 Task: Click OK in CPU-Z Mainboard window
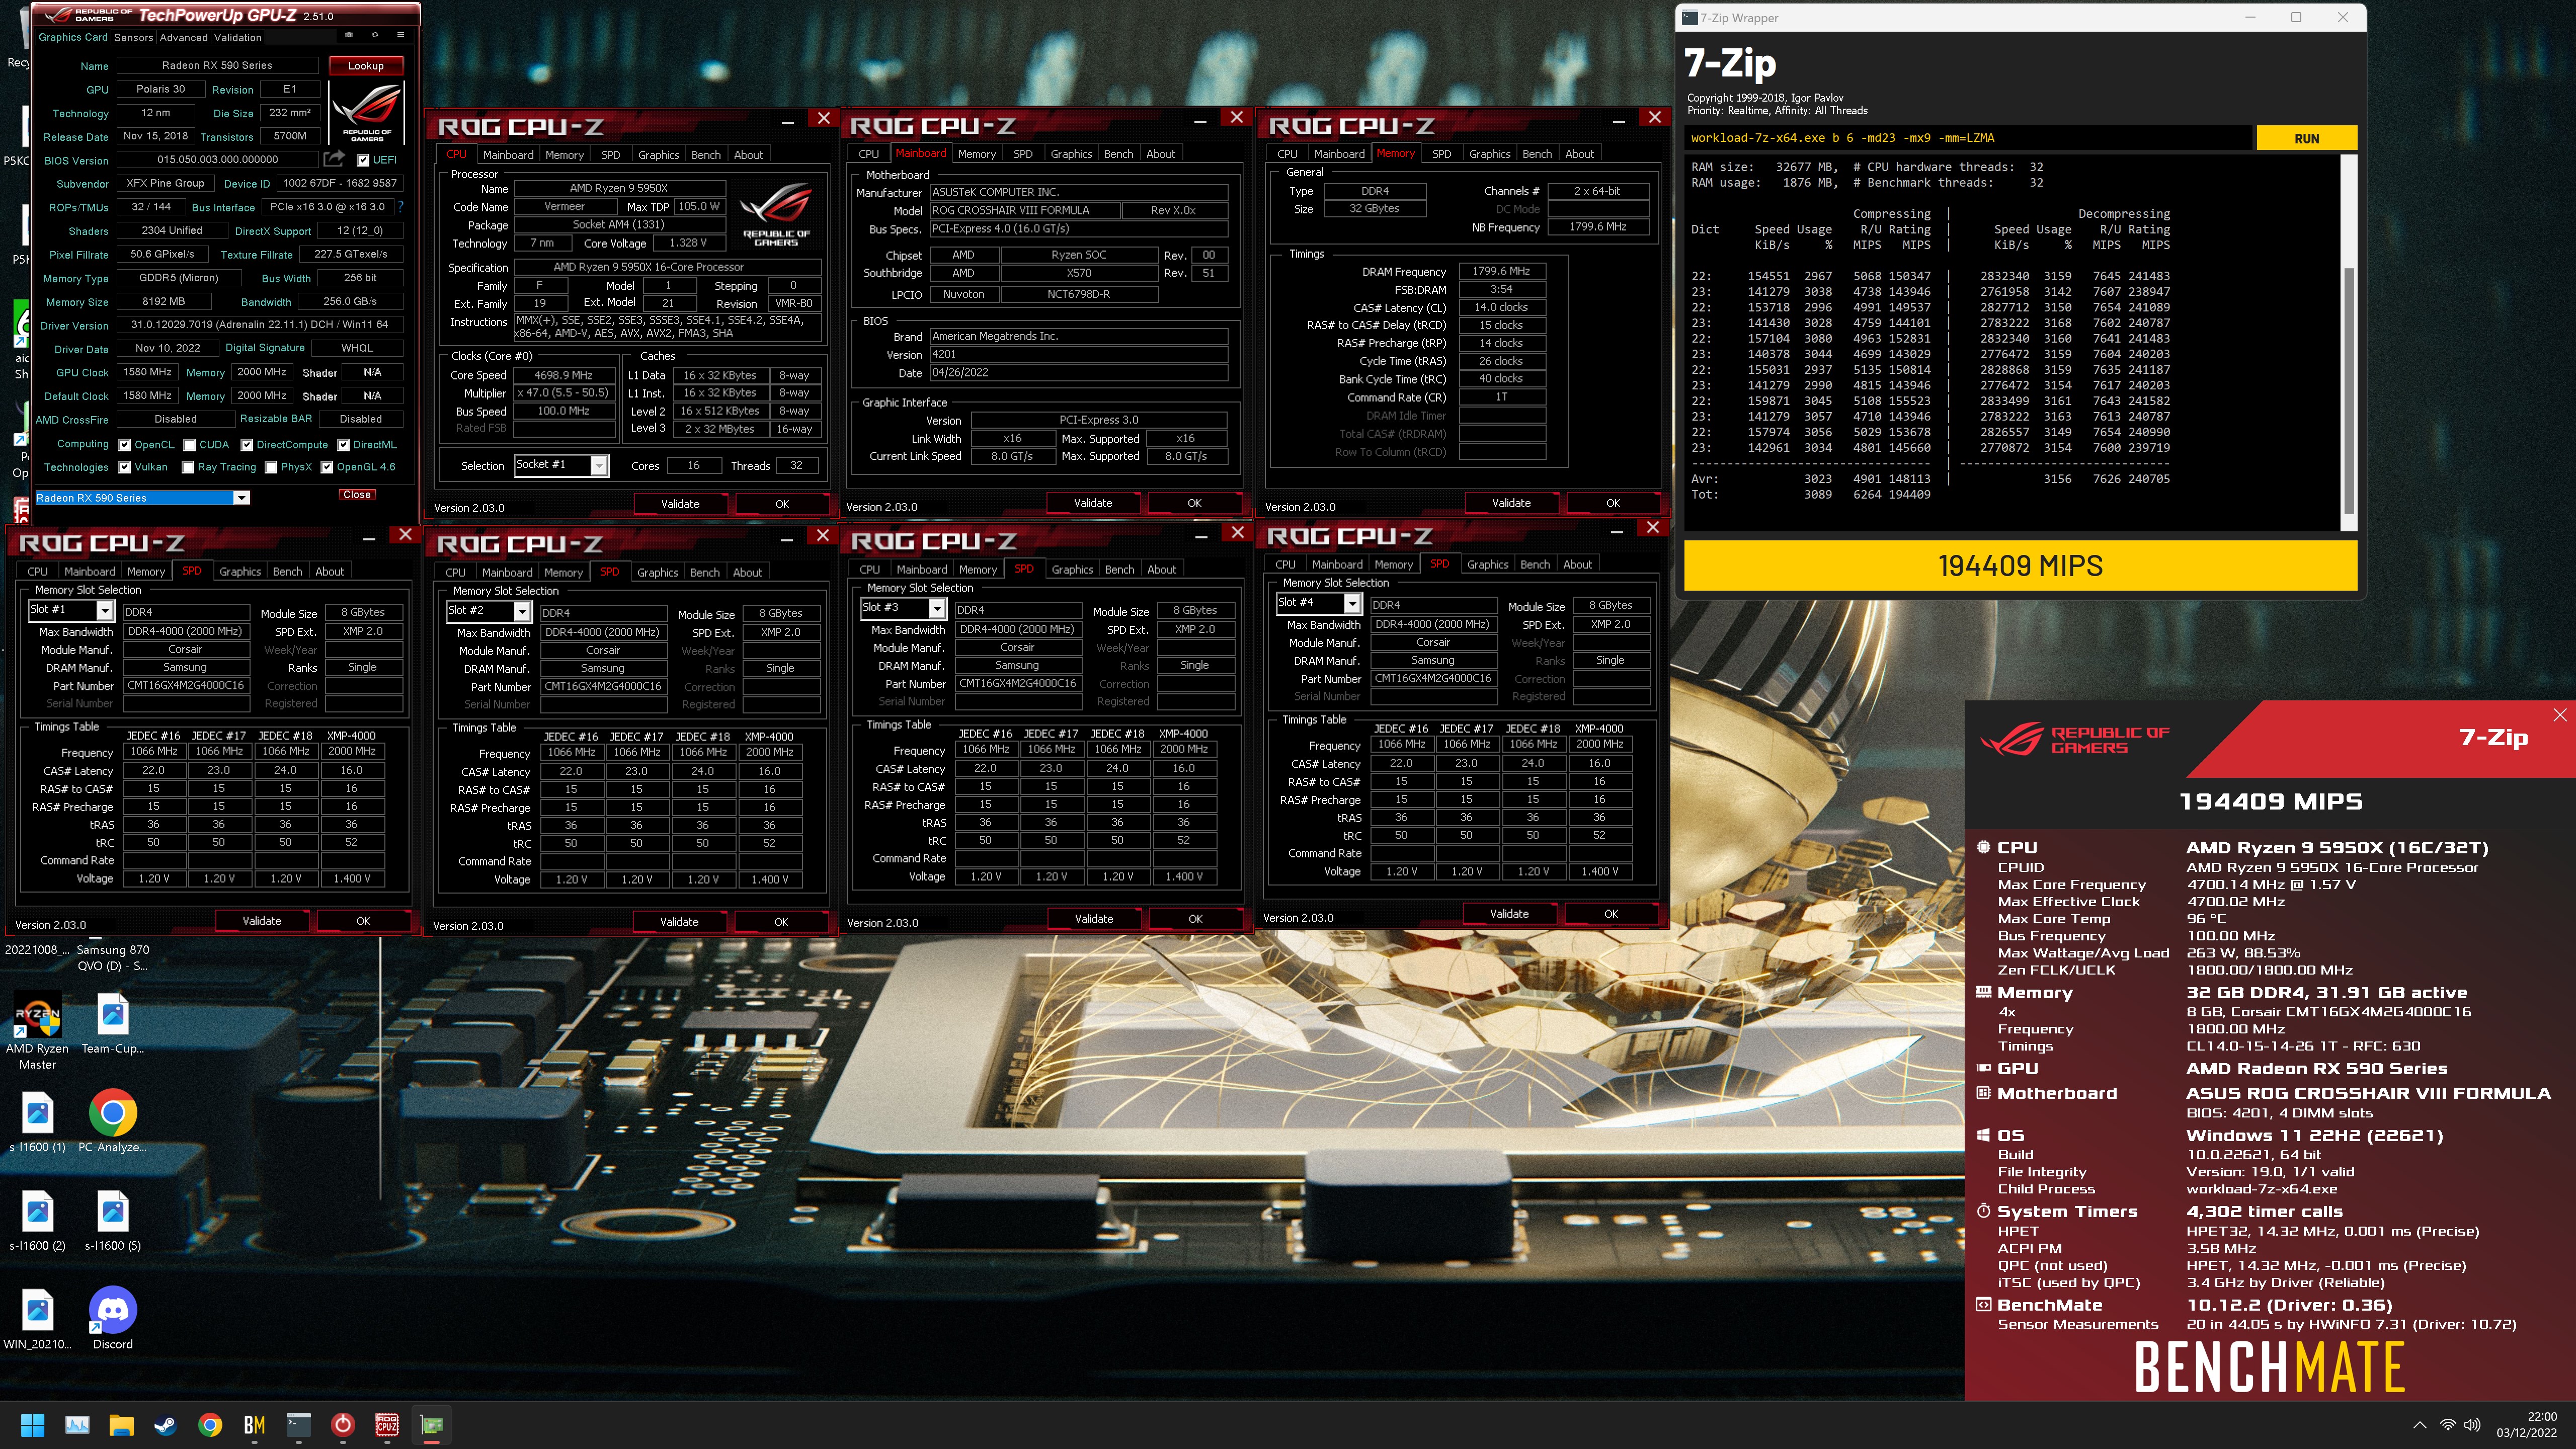point(1194,503)
